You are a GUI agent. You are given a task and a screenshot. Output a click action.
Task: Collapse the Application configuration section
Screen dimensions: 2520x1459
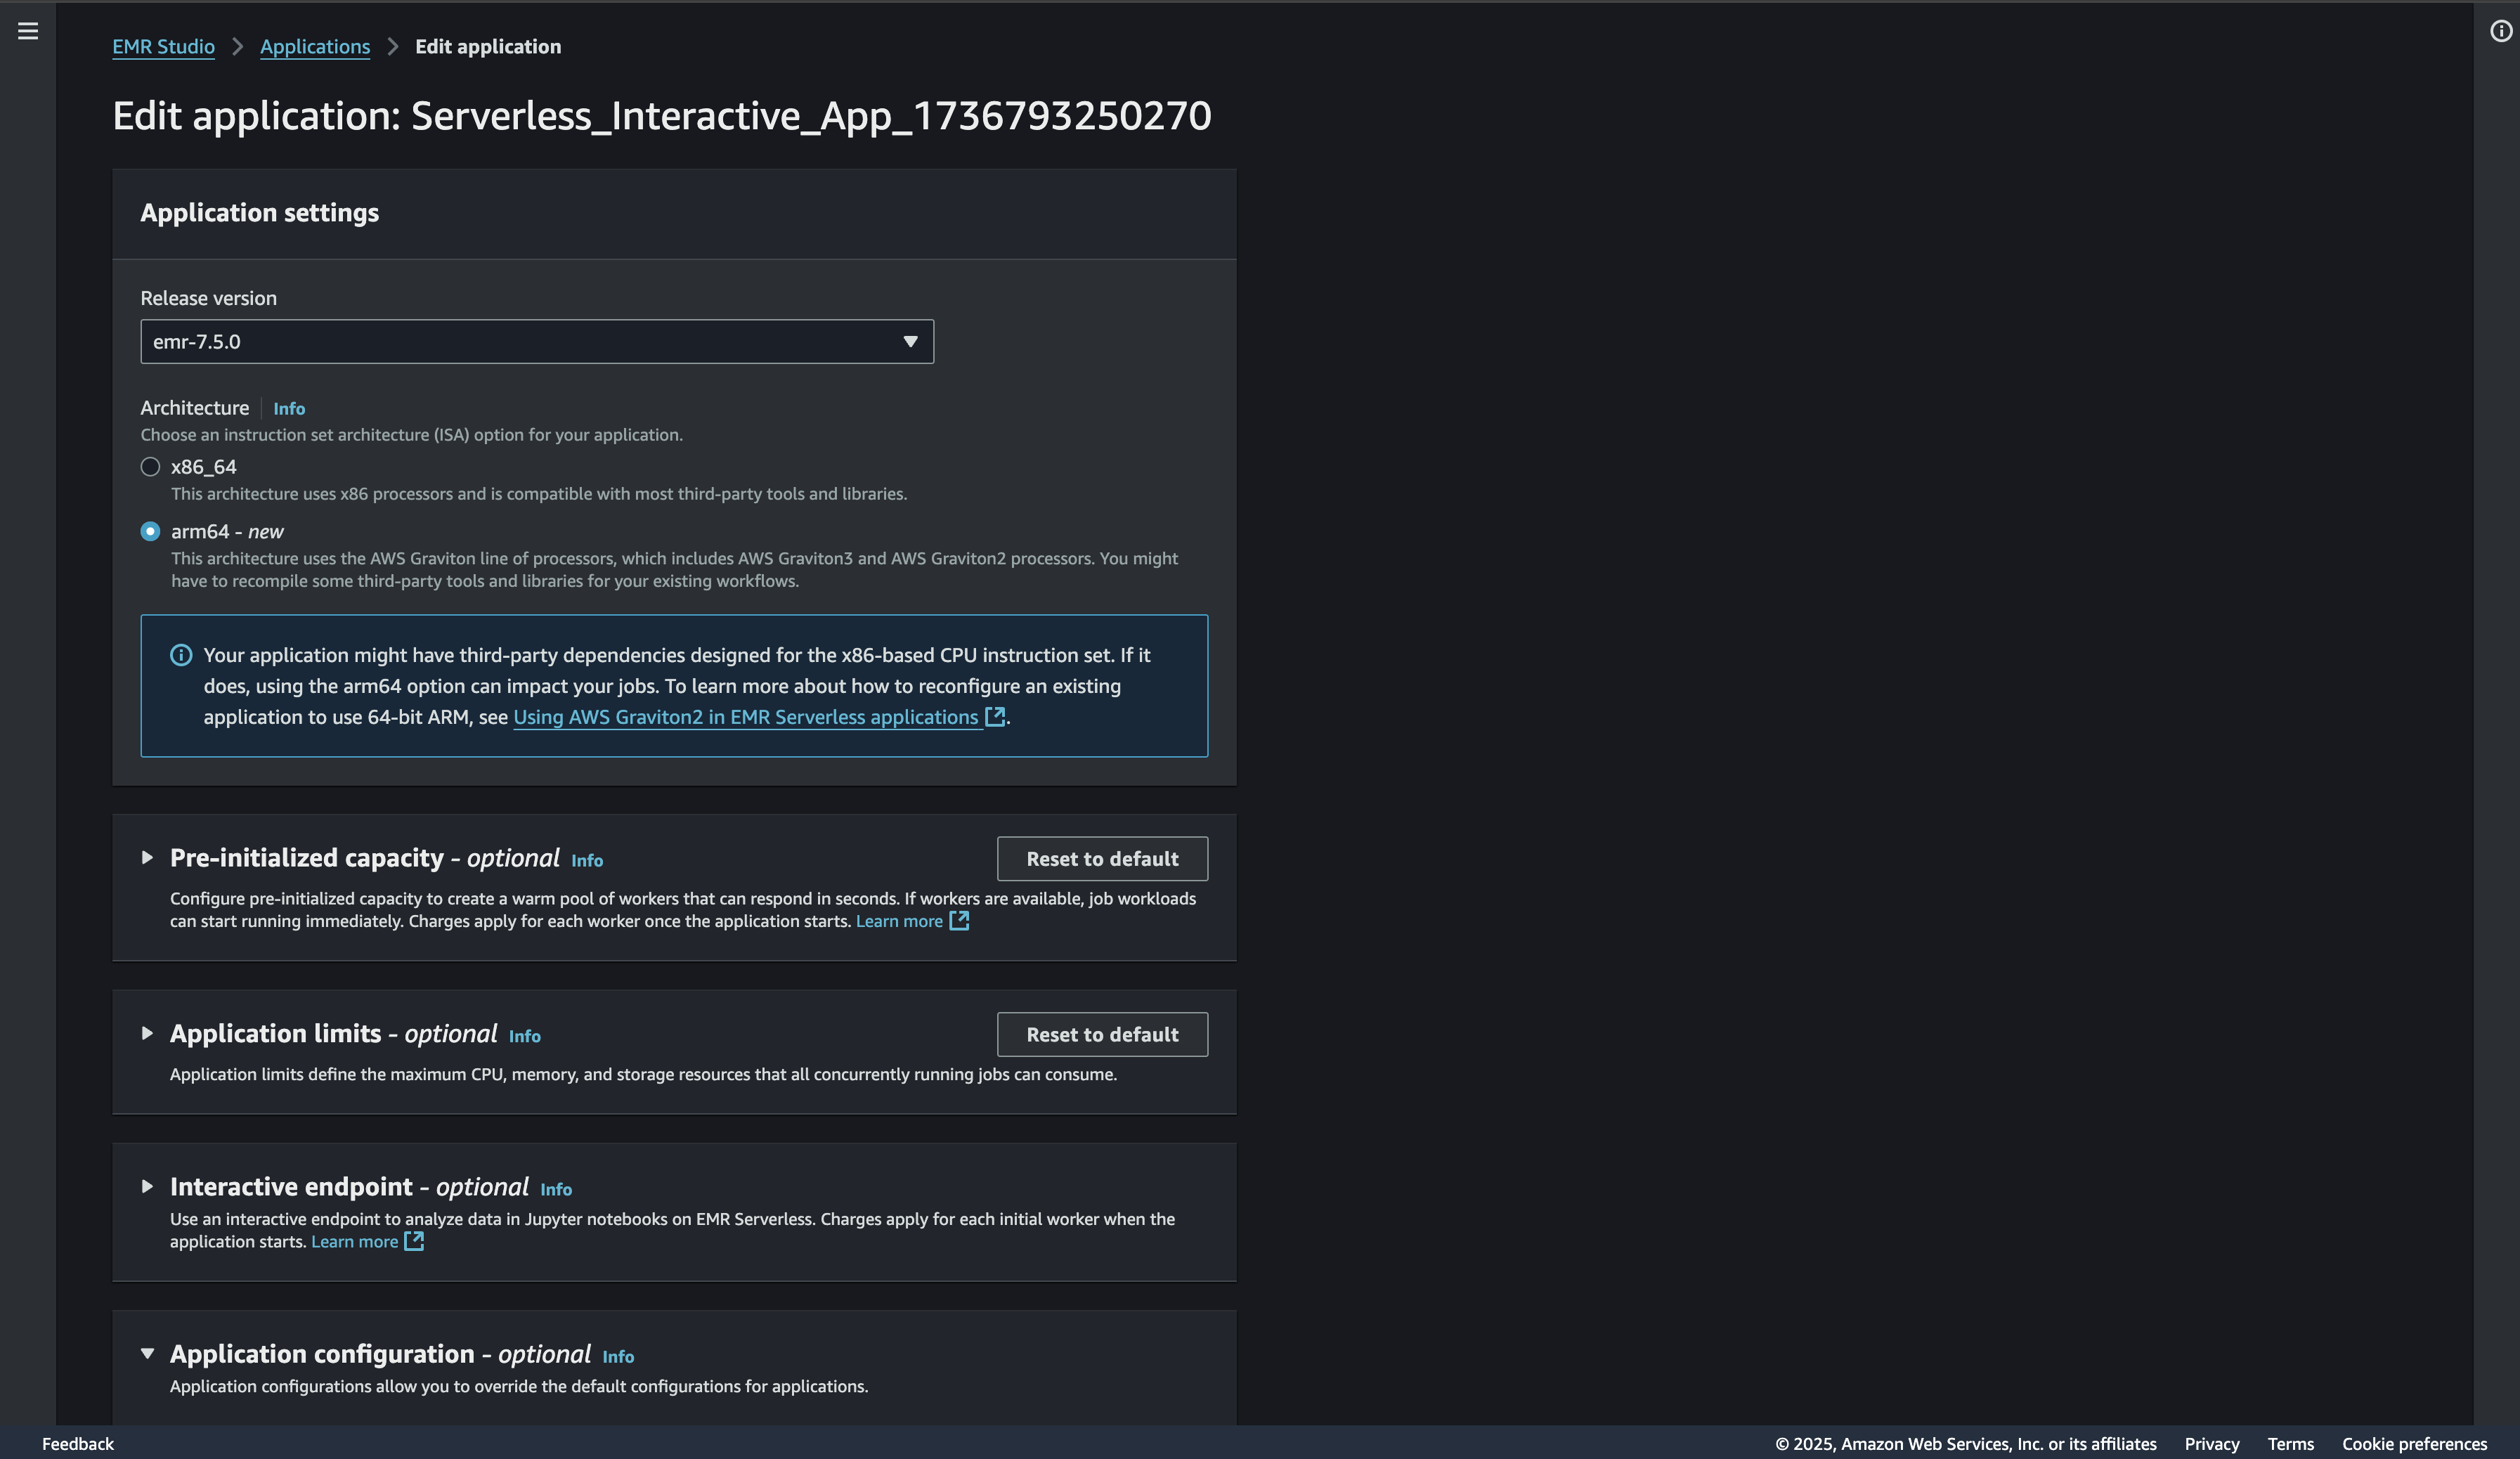click(147, 1353)
